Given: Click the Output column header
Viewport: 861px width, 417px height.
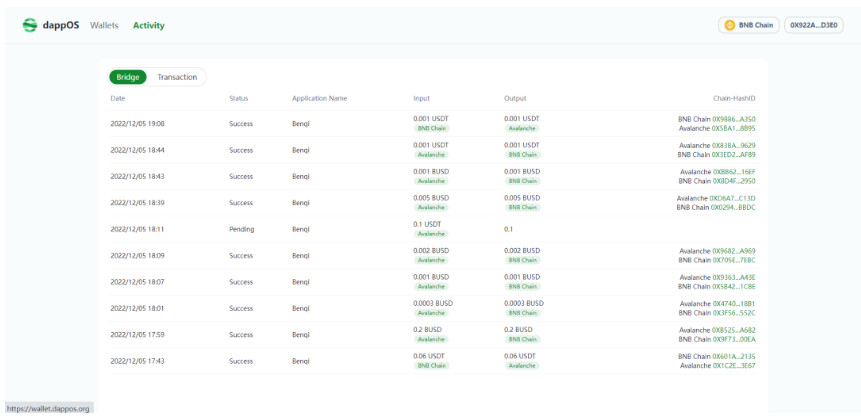Looking at the screenshot, I should [515, 98].
